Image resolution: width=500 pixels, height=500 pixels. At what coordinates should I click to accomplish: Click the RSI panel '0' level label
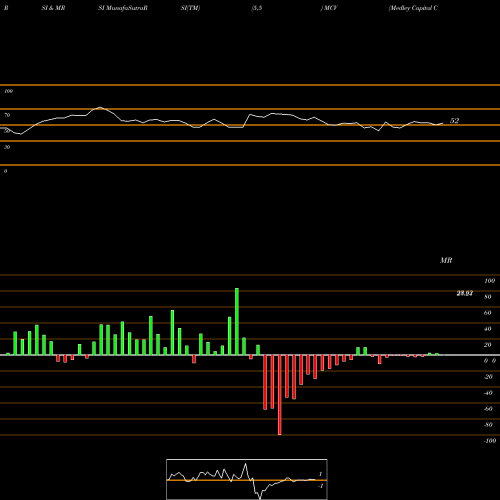[x=5, y=171]
